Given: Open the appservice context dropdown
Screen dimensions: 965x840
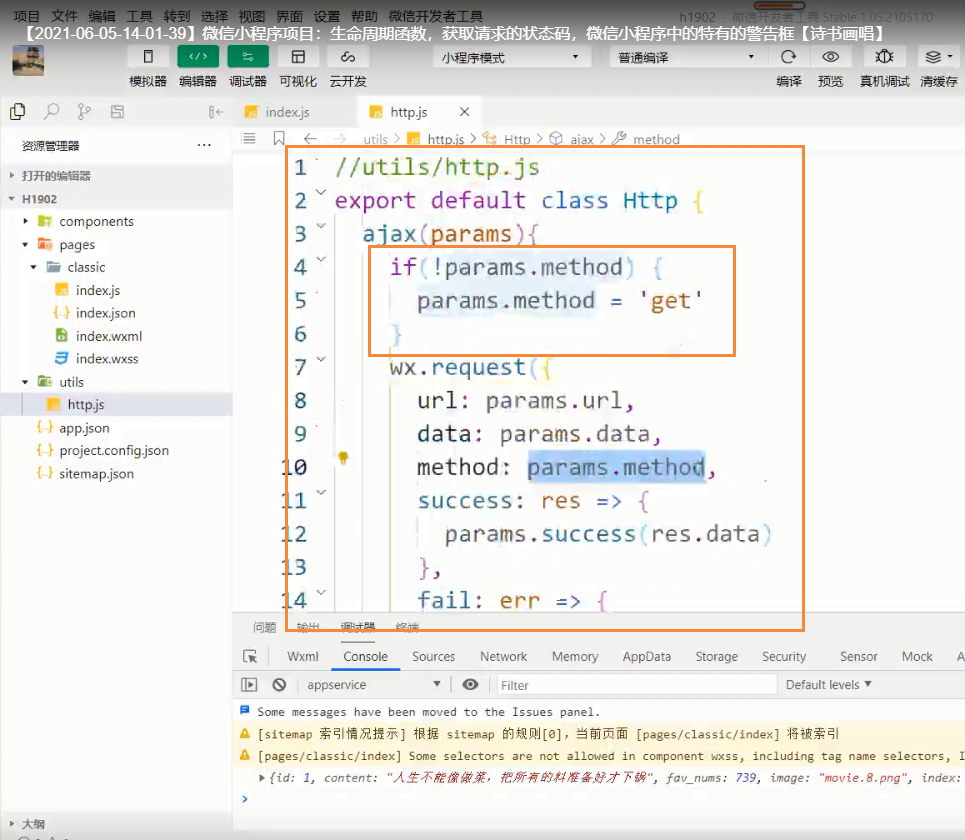Looking at the screenshot, I should 372,684.
